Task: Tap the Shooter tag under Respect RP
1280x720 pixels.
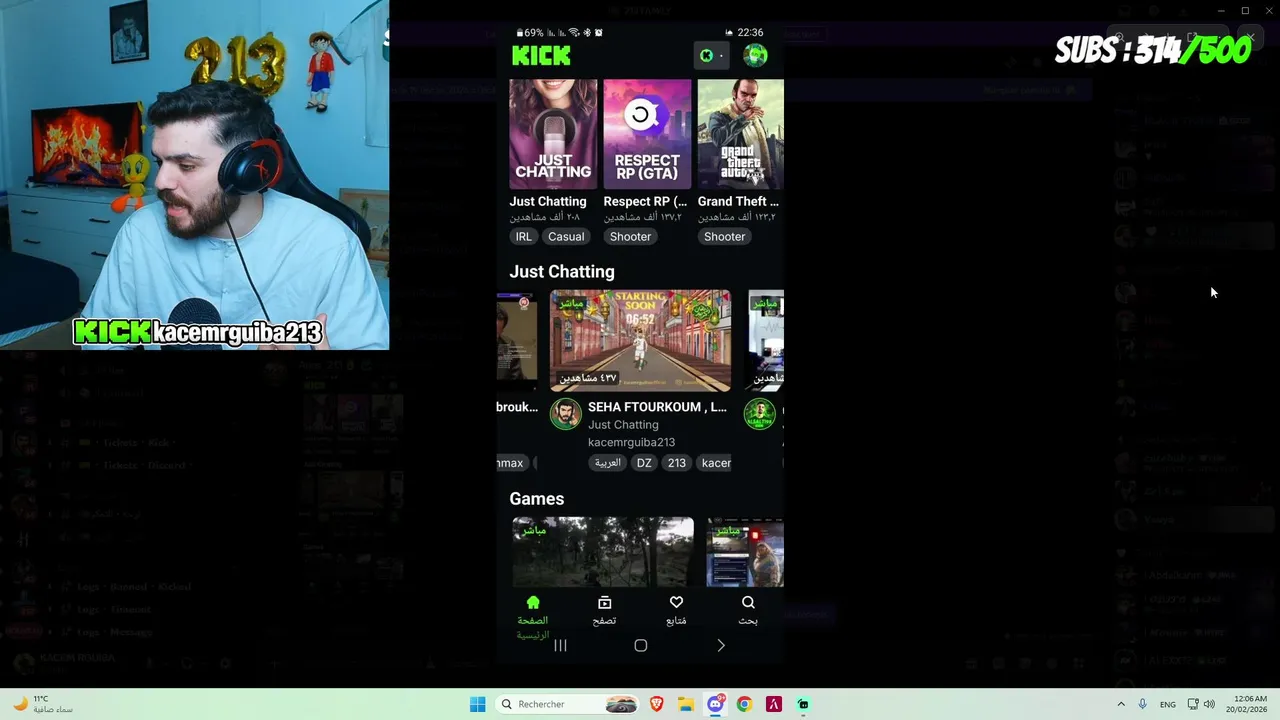Action: click(x=631, y=237)
